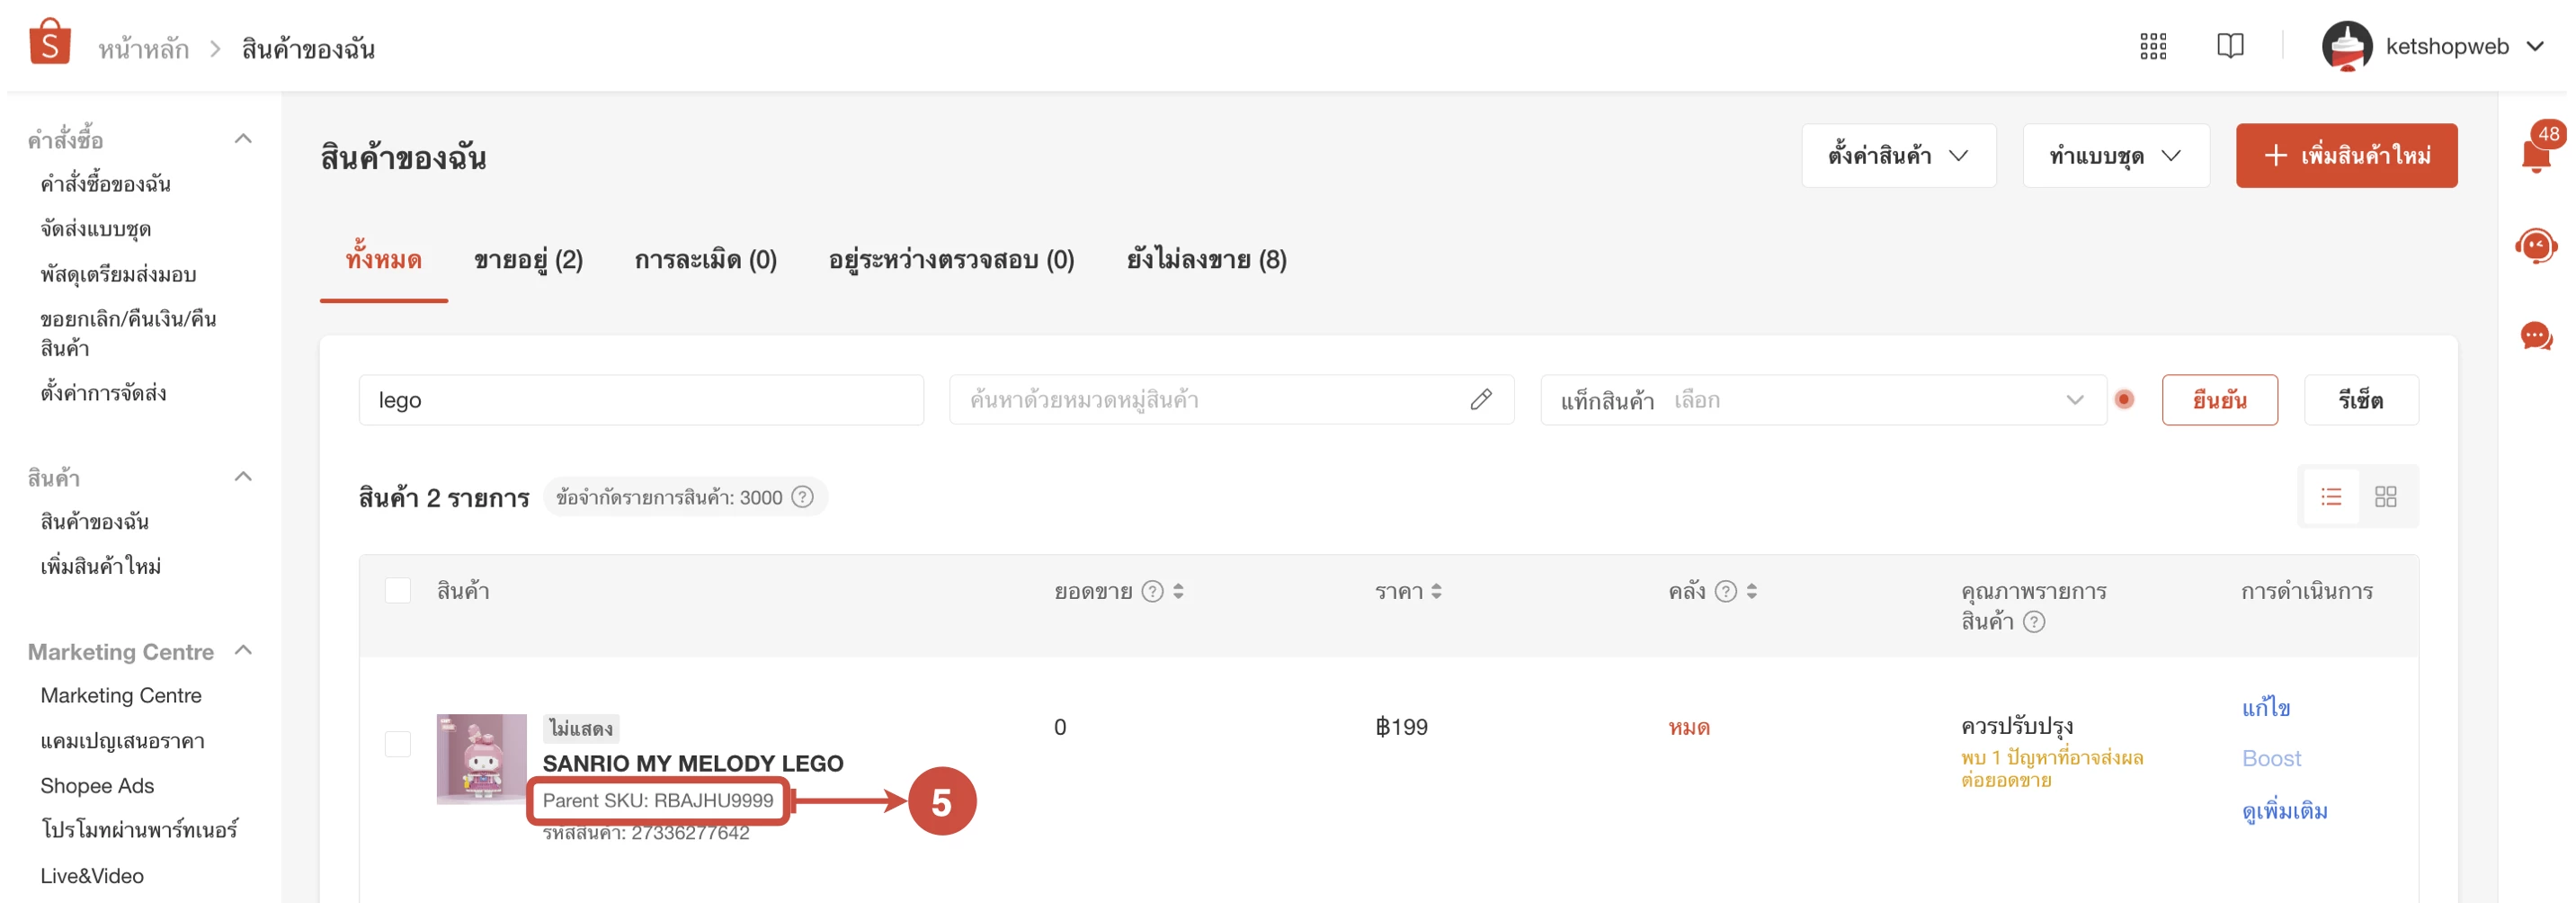Click help icon beside คุณภาพรายการสินค้า
This screenshot has width=2576, height=903.
2033,622
